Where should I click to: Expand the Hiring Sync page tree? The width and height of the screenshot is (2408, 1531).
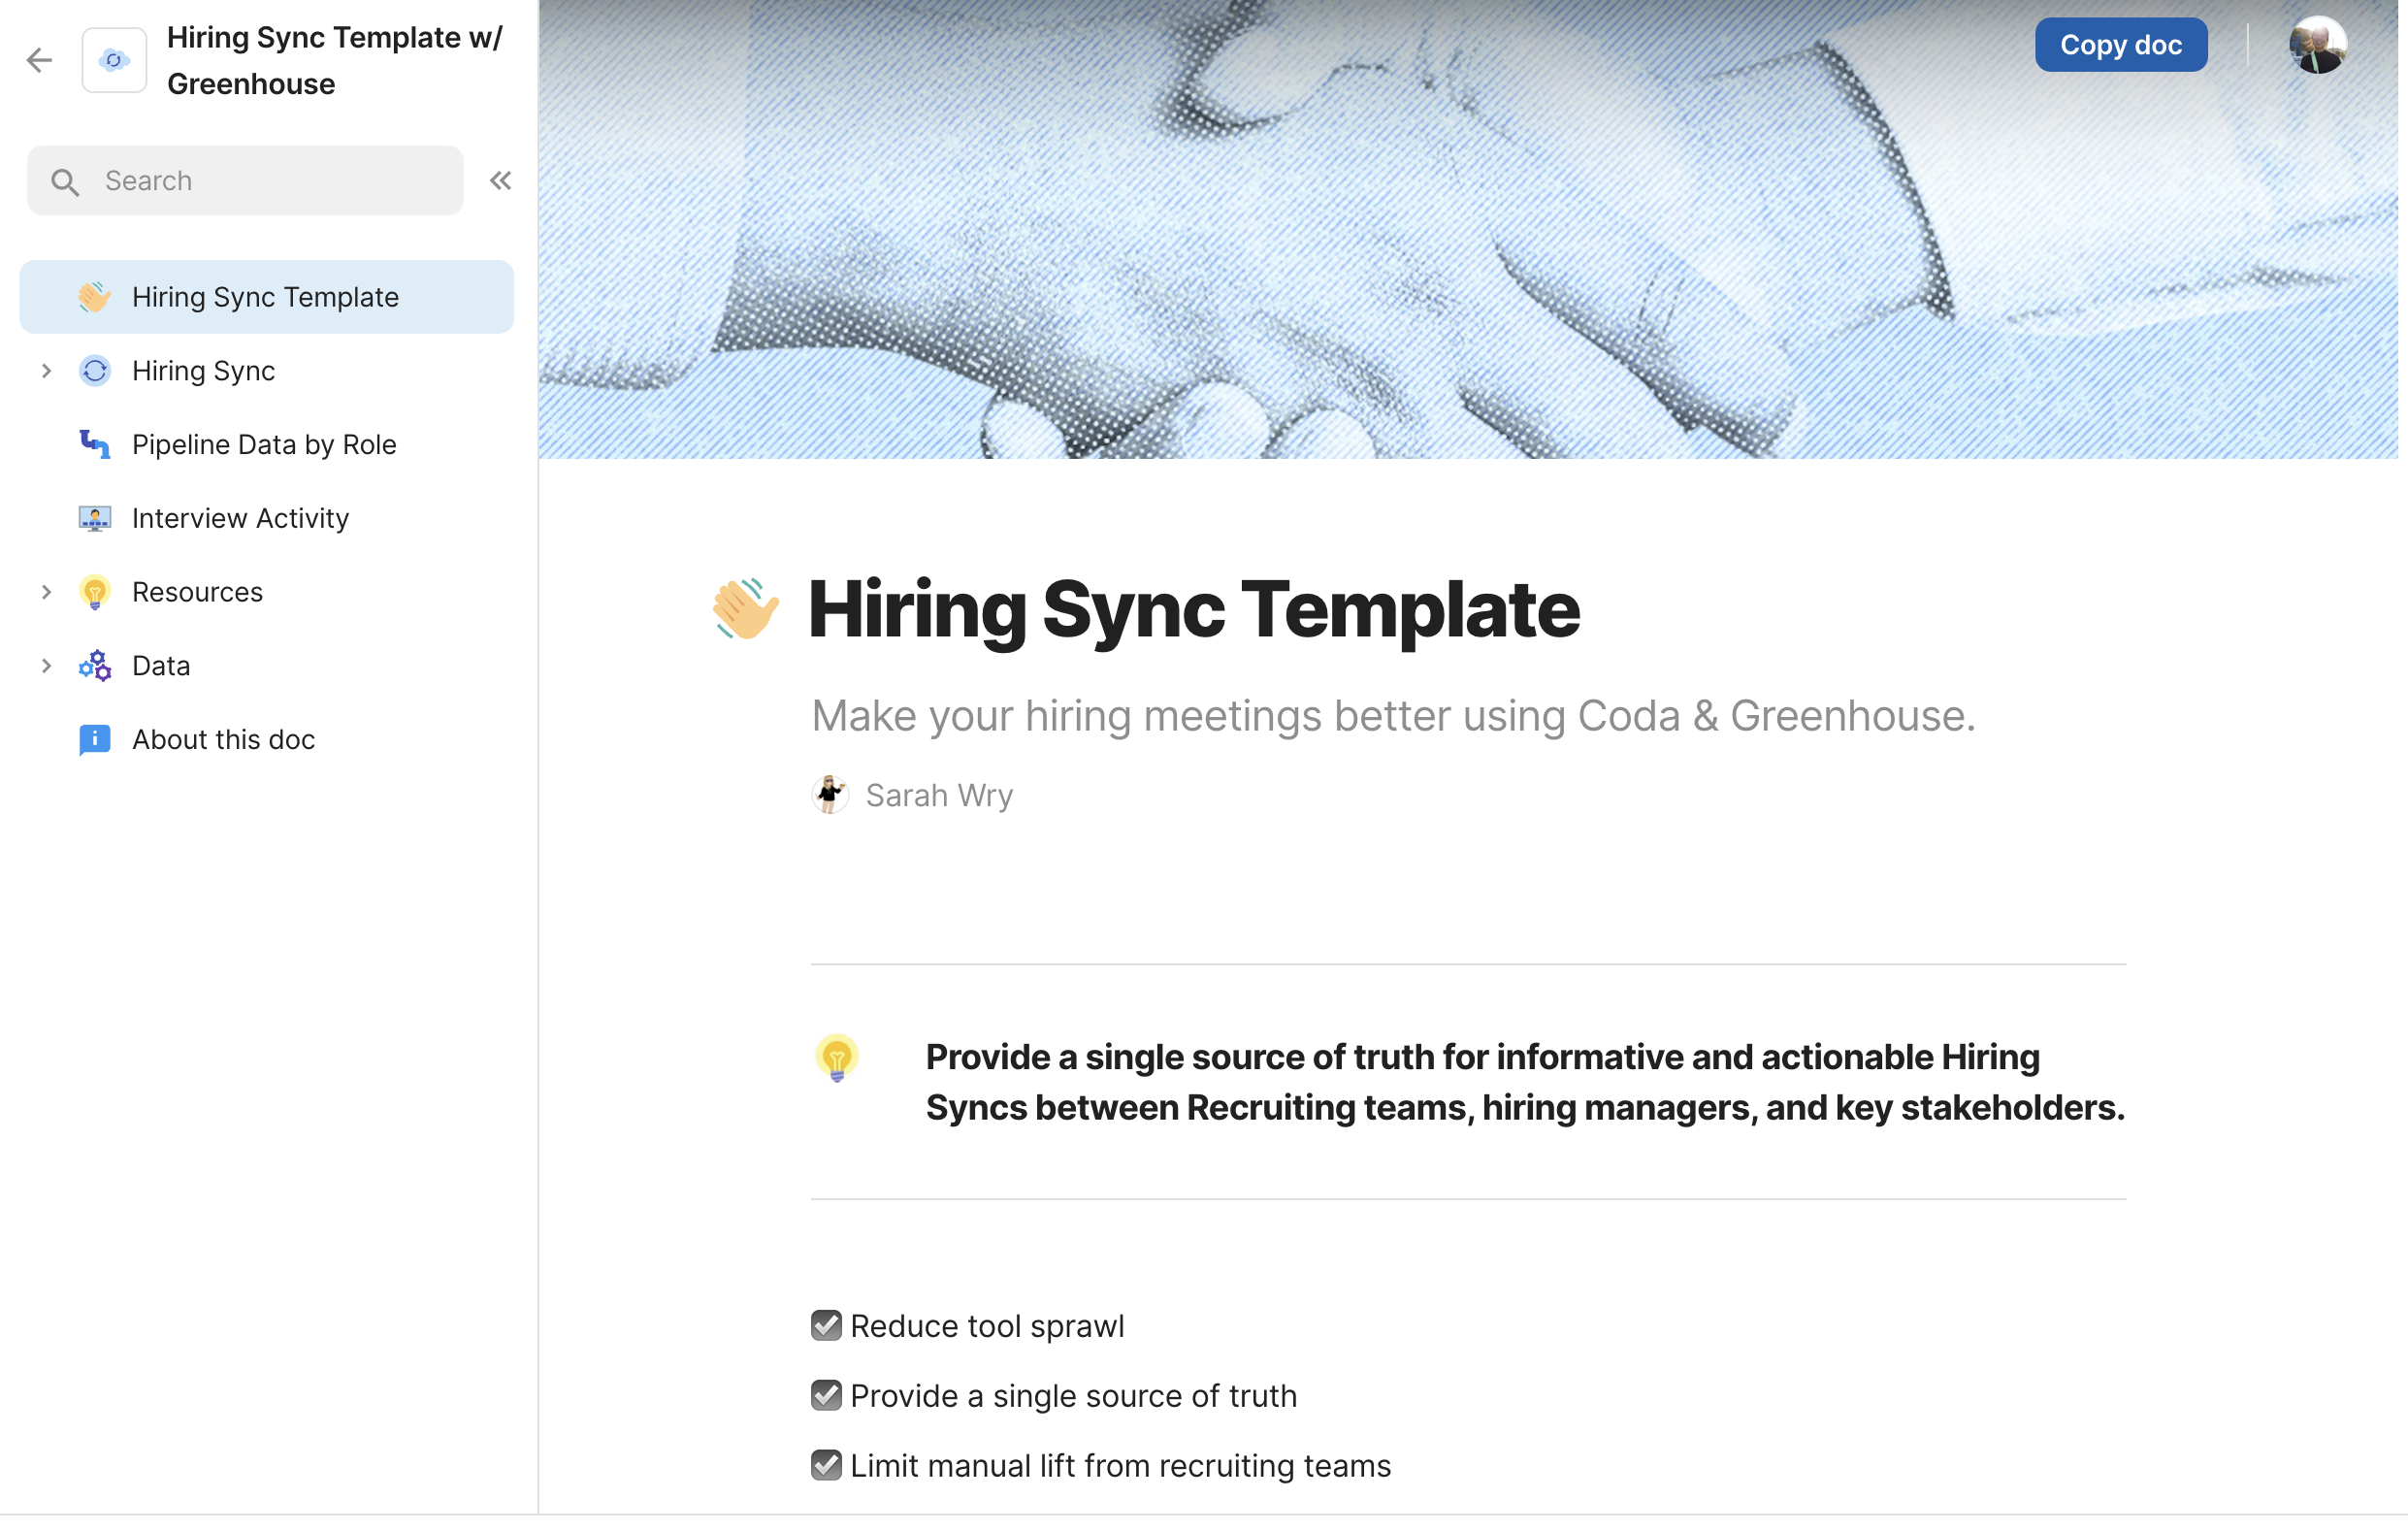pyautogui.click(x=46, y=371)
